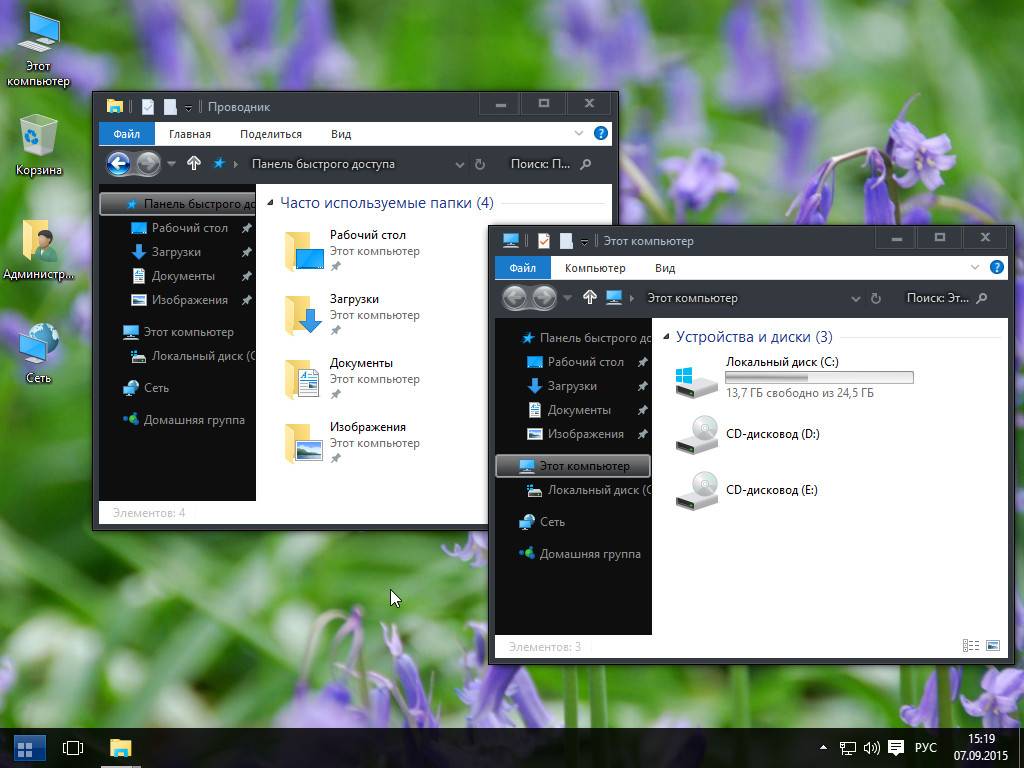Click the Help question mark icon in Проводник window
Viewport: 1024px width, 768px height.
pos(600,133)
